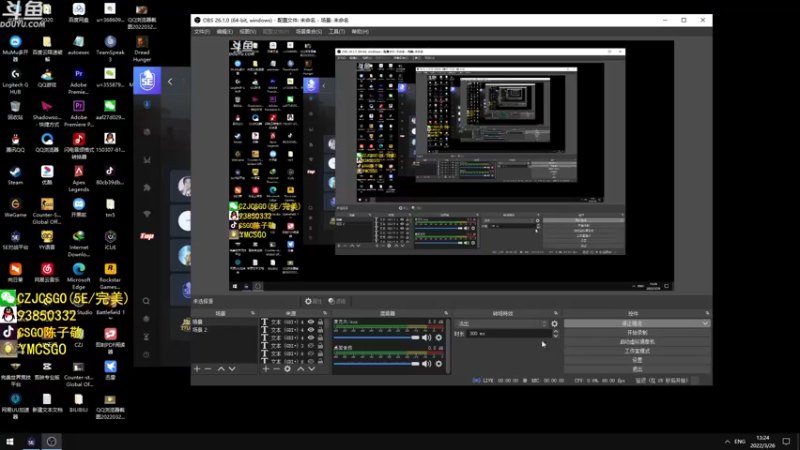Pop out the Audio Mixer dock panel
Screen dimensions: 800x450
[x=446, y=313]
